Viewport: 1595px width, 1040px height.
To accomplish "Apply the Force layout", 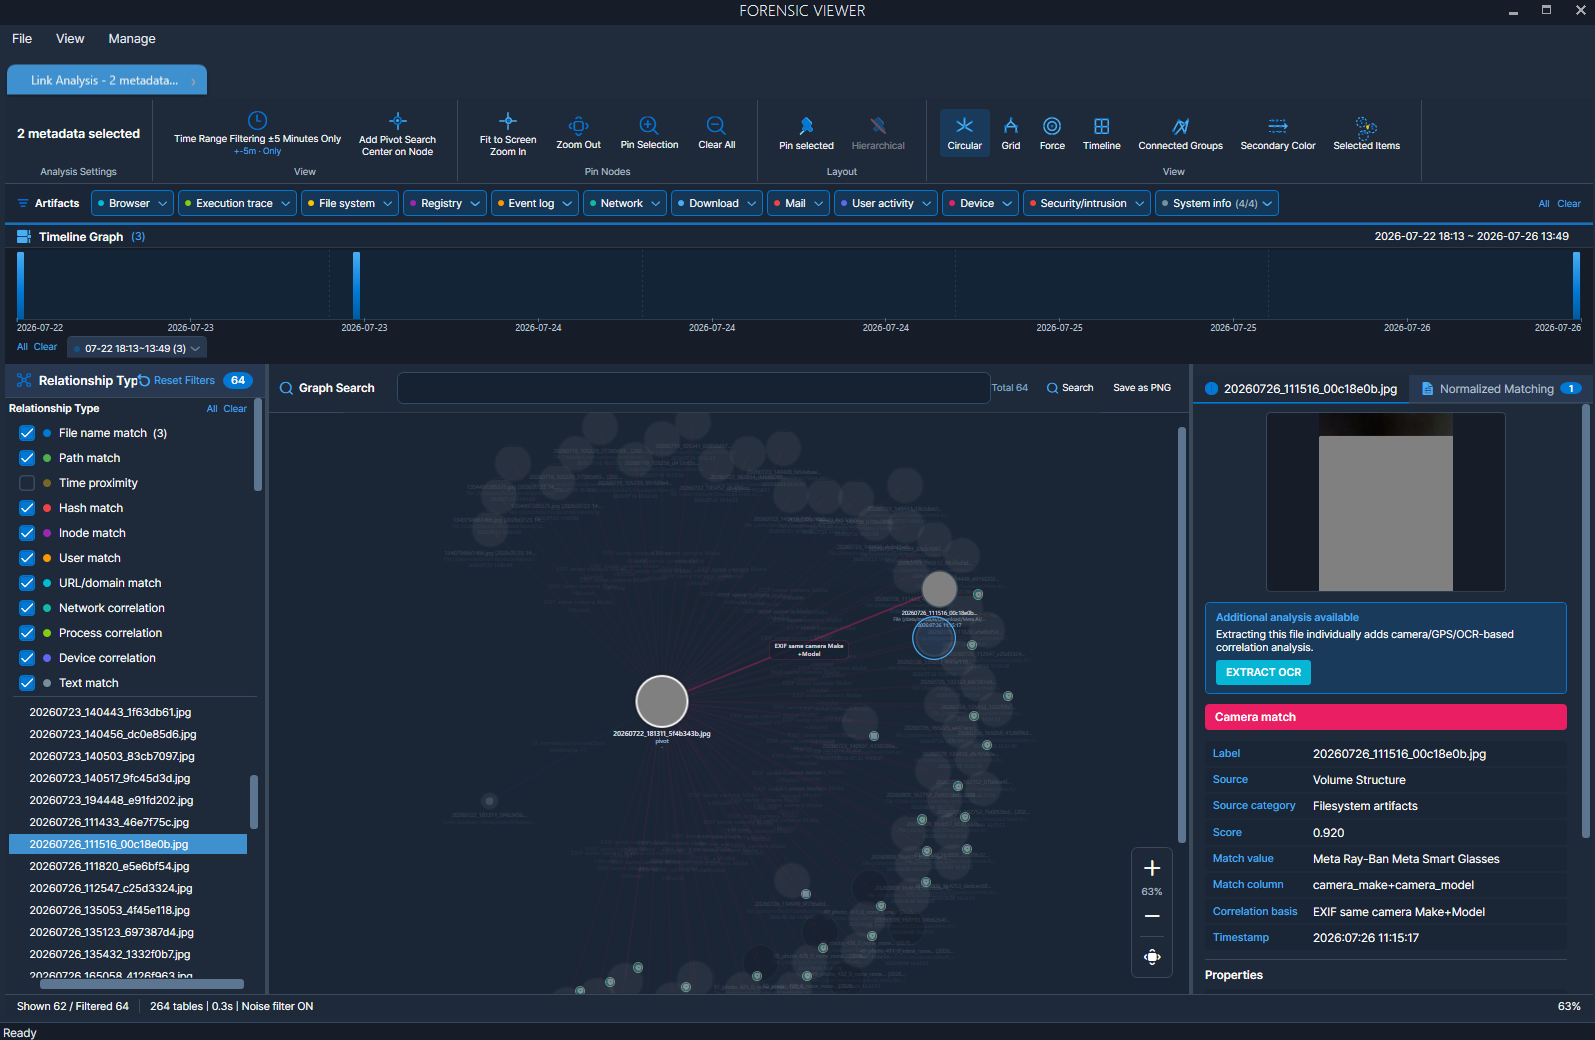I will click(x=1052, y=133).
